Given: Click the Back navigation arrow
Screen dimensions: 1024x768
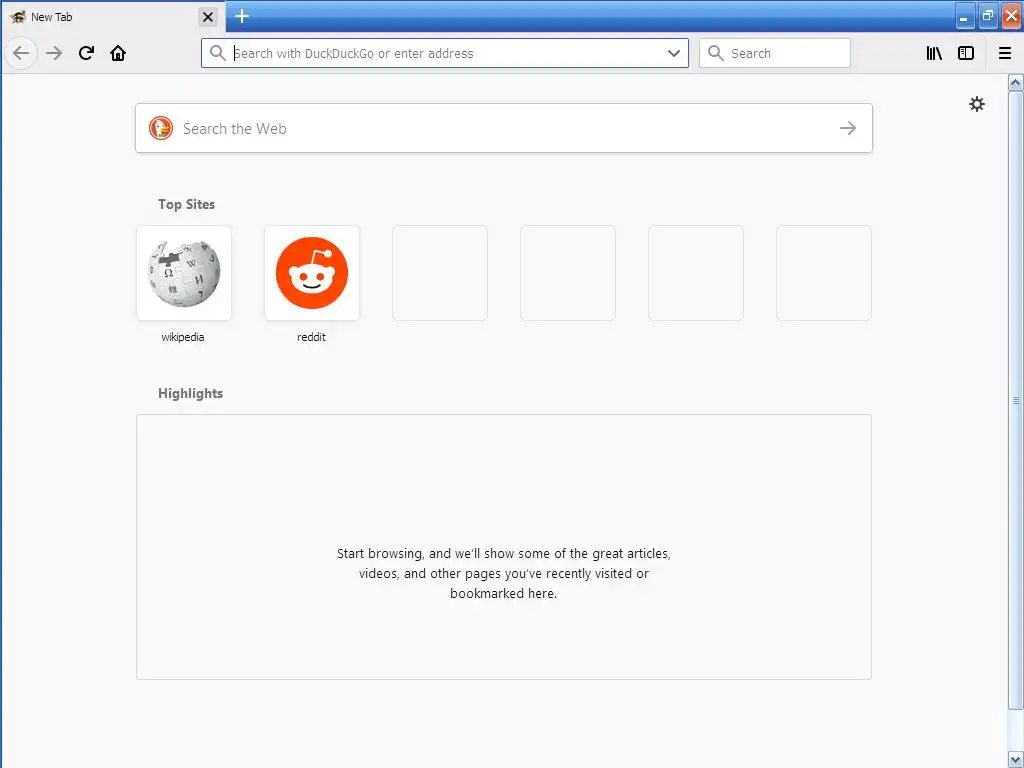Looking at the screenshot, I should [21, 53].
